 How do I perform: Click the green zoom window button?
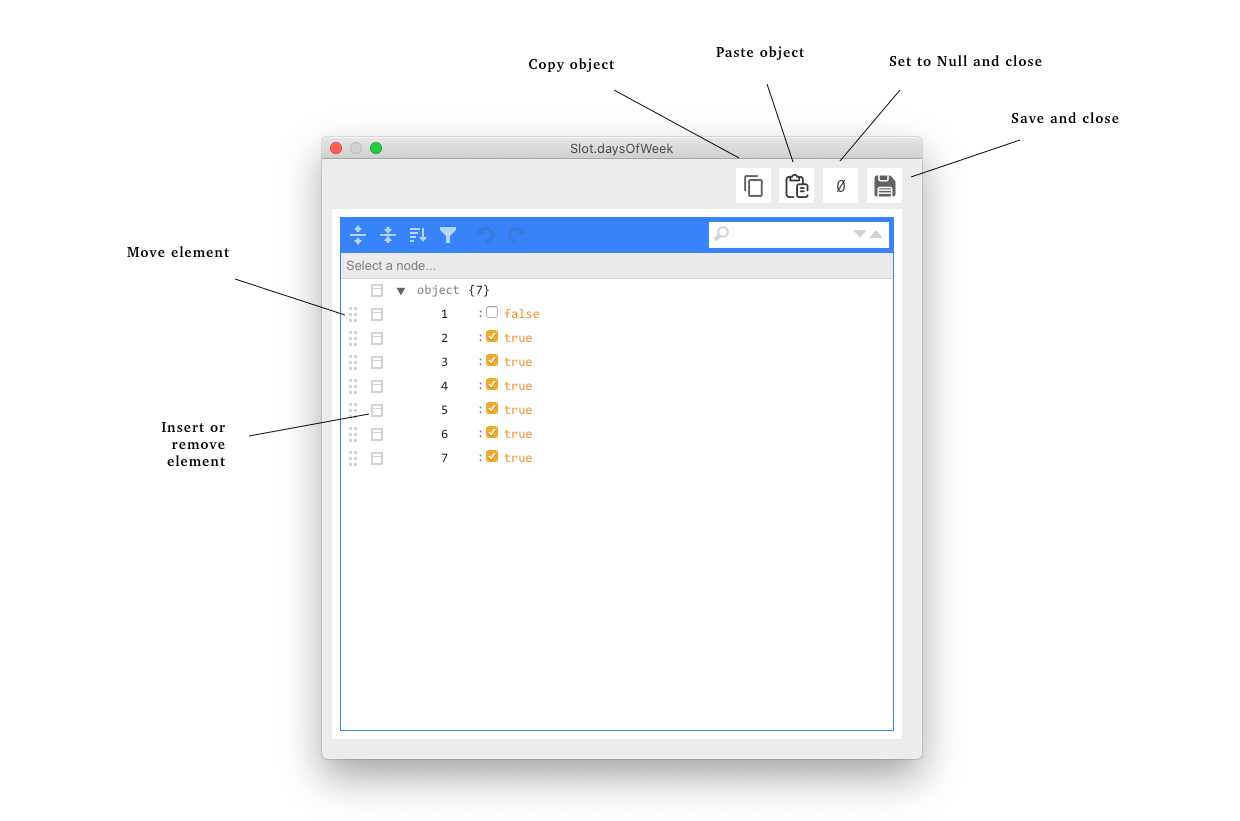pyautogui.click(x=376, y=148)
